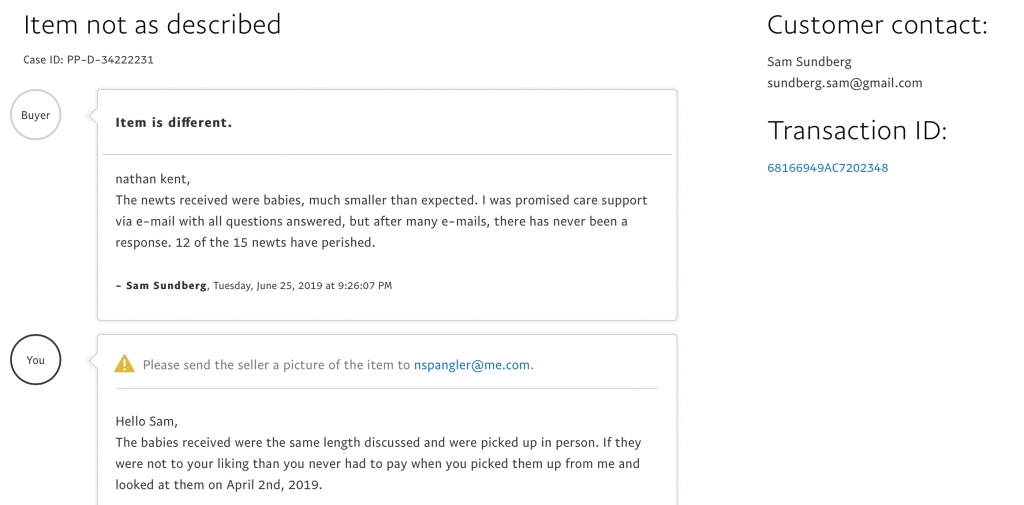Click the seller reply mentioning April 2nd, 2019
Screen dimensions: 1024x505
(379, 464)
